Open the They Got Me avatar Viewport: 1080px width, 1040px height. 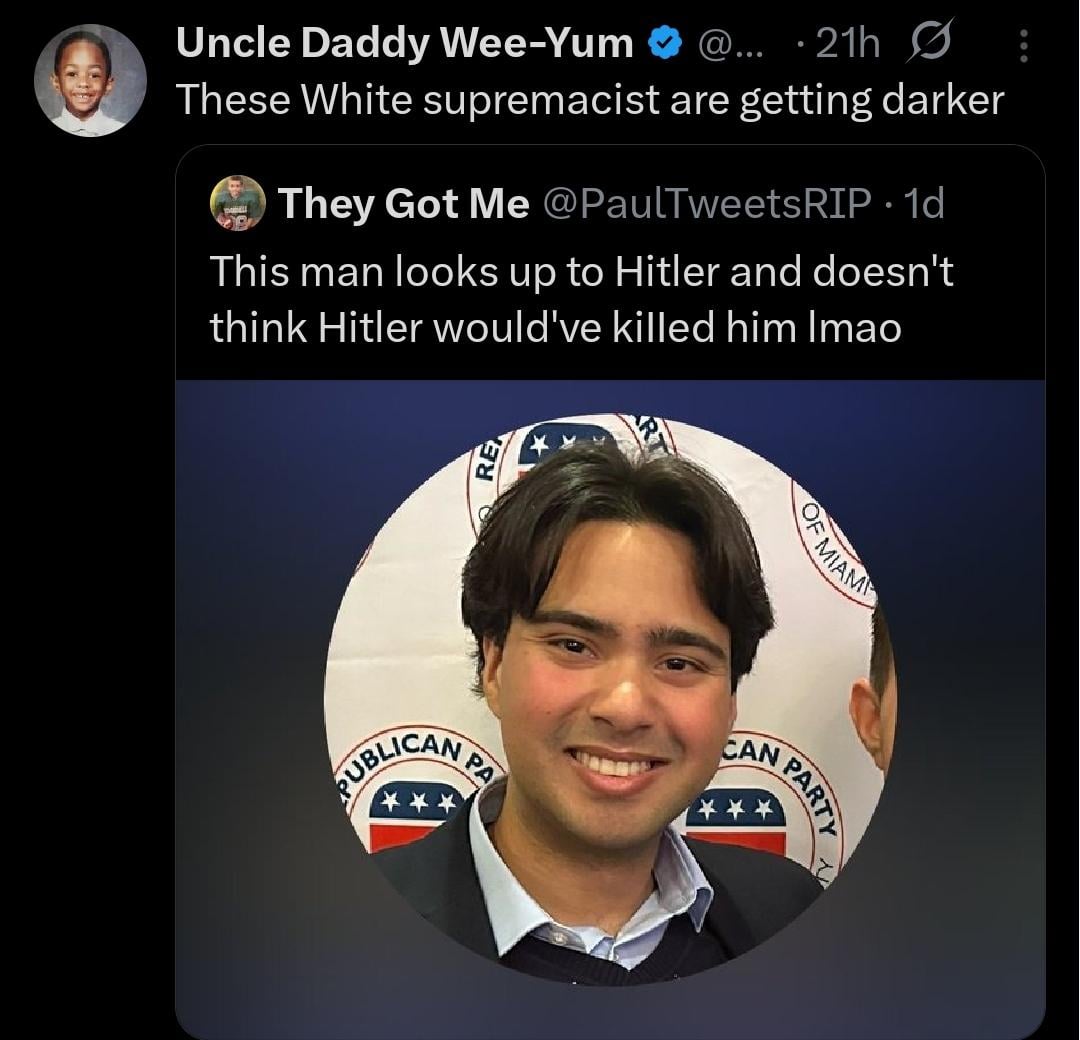(x=238, y=203)
